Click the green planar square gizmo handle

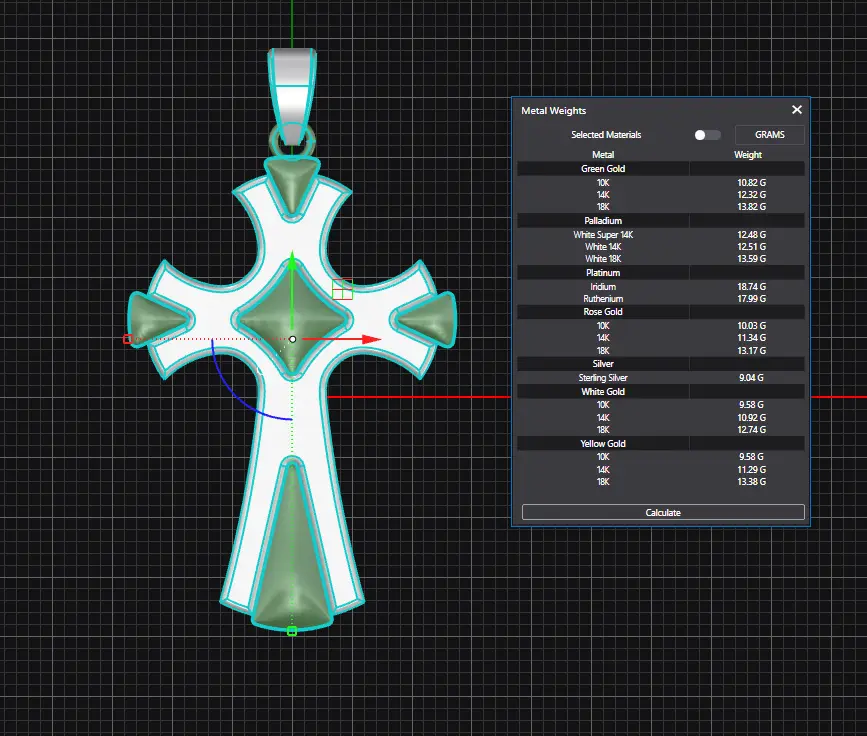tap(343, 289)
